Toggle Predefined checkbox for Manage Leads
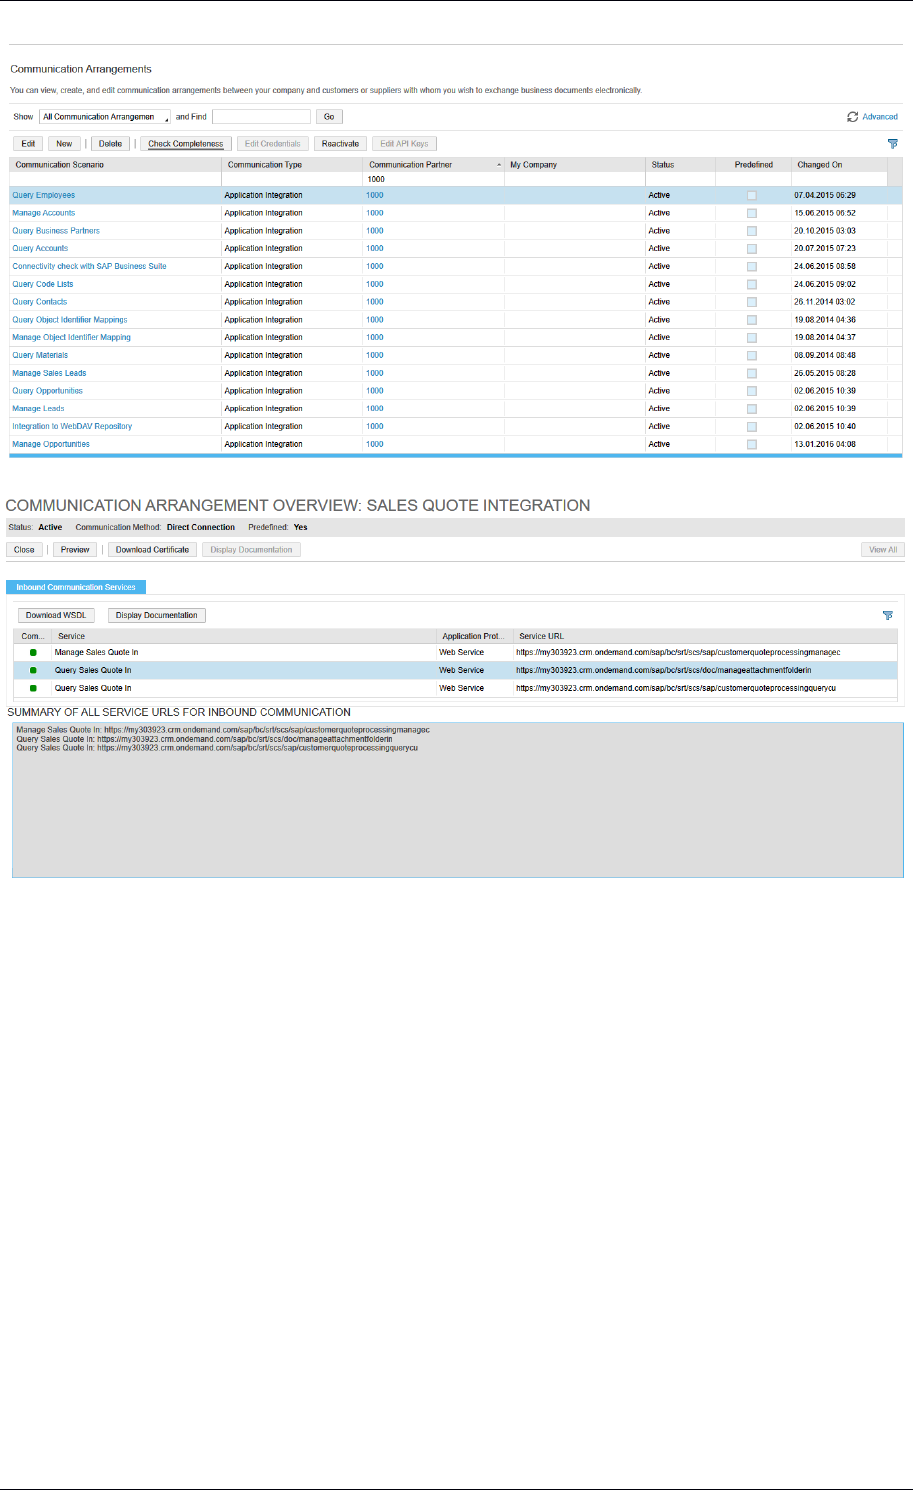The image size is (913, 1490). click(752, 408)
